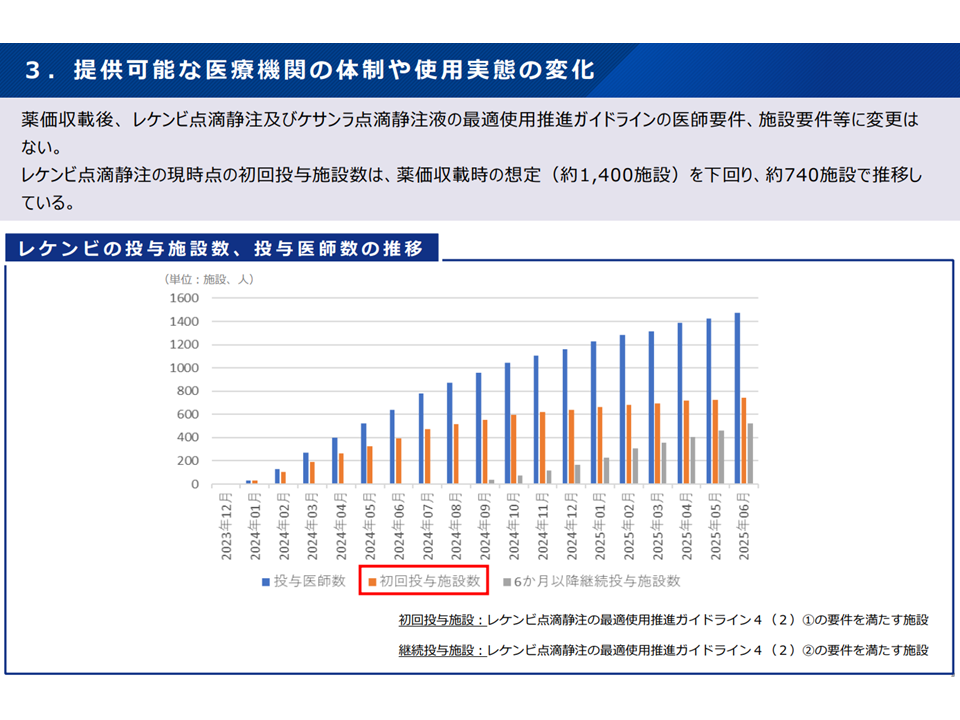The height and width of the screenshot is (720, 960).
Task: Click the x-axis label 2025年03月
Action: (x=658, y=527)
